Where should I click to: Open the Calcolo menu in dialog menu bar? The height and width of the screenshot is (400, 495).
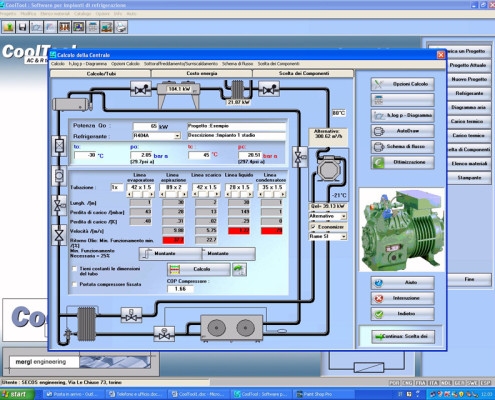(x=58, y=63)
